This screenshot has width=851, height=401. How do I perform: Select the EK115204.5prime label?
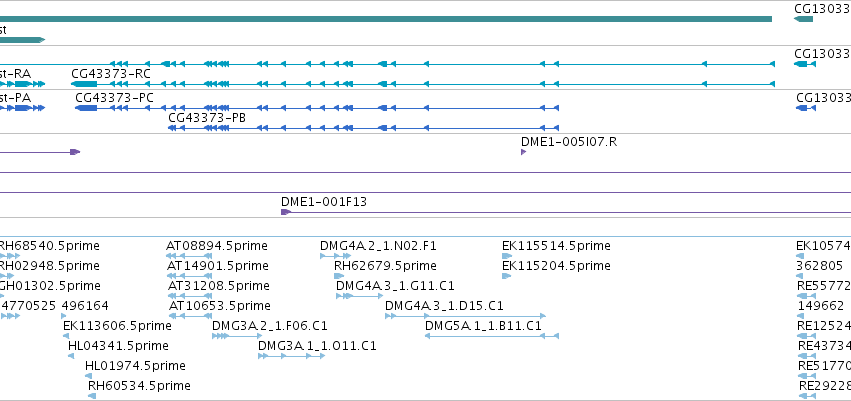[556, 265]
